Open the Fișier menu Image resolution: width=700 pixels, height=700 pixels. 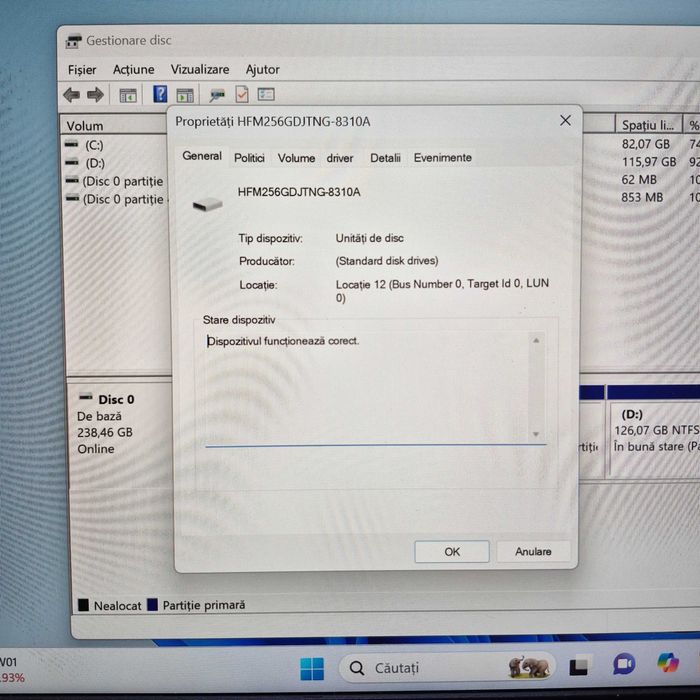(82, 70)
